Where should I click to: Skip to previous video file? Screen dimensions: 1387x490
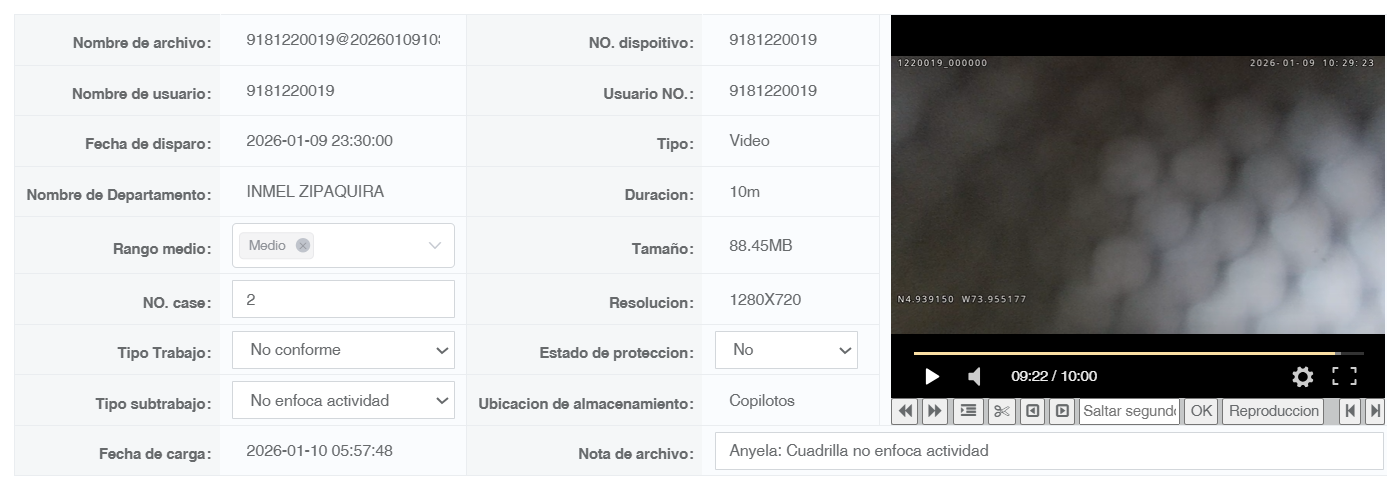(x=1350, y=411)
